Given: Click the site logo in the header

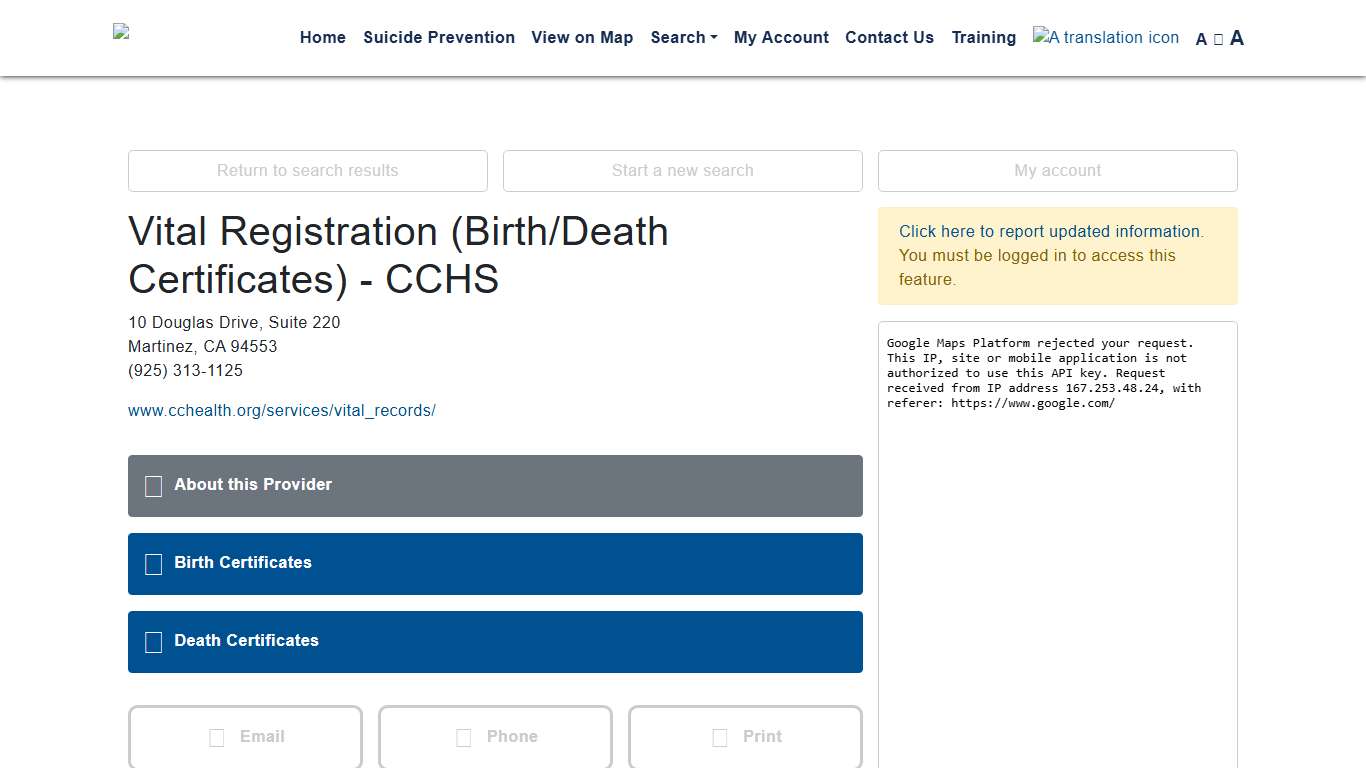Looking at the screenshot, I should 121,32.
